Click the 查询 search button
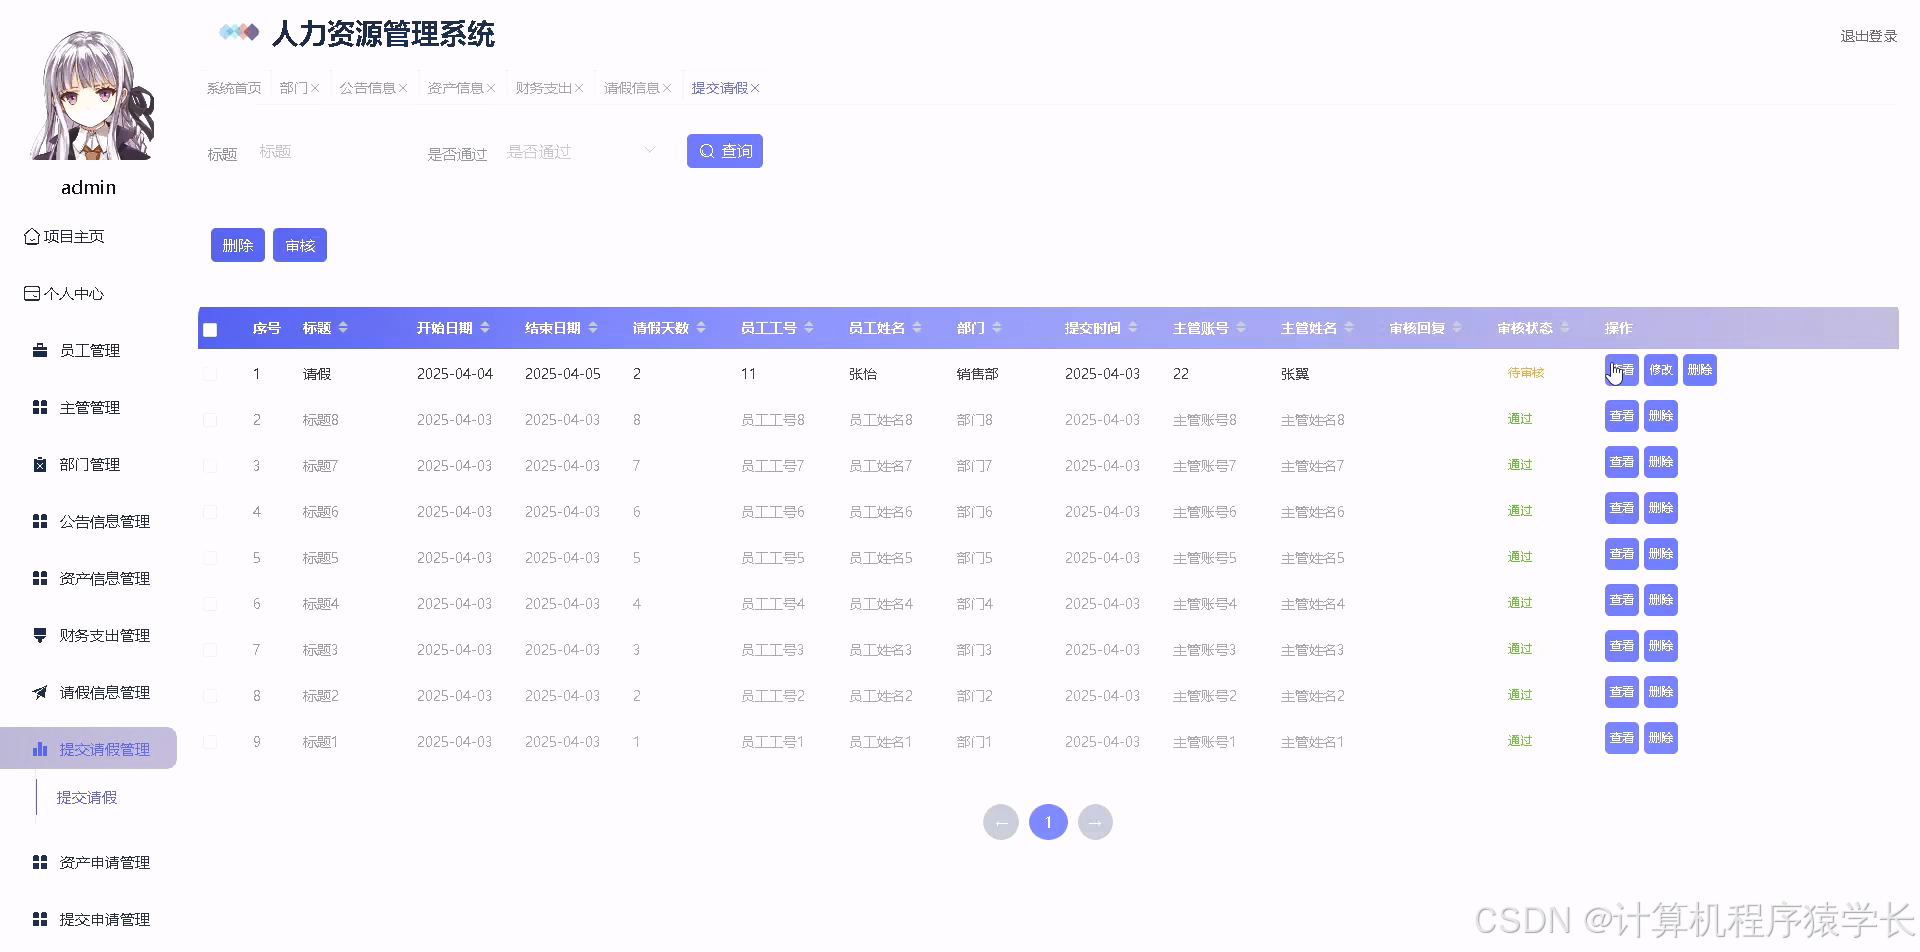This screenshot has width=1920, height=952. (724, 151)
